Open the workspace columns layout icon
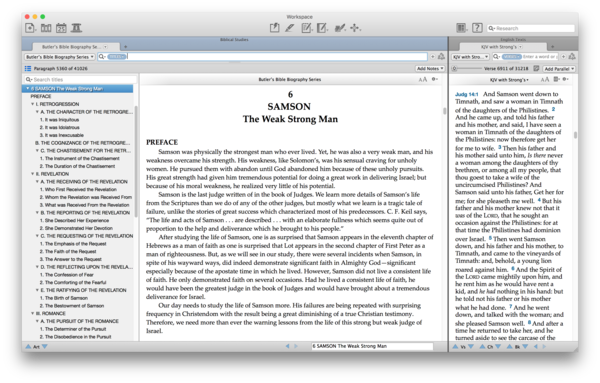The width and height of the screenshot is (600, 383). [x=461, y=28]
